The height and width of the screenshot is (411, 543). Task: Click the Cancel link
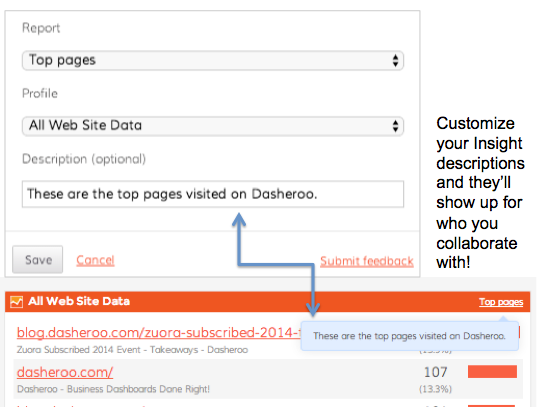pyautogui.click(x=95, y=260)
